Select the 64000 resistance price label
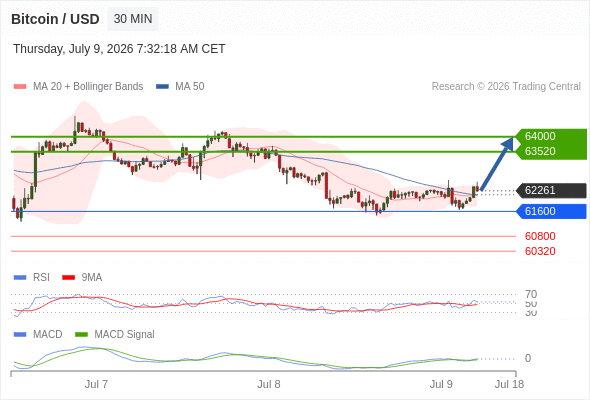Image resolution: width=590 pixels, height=400 pixels. 540,136
